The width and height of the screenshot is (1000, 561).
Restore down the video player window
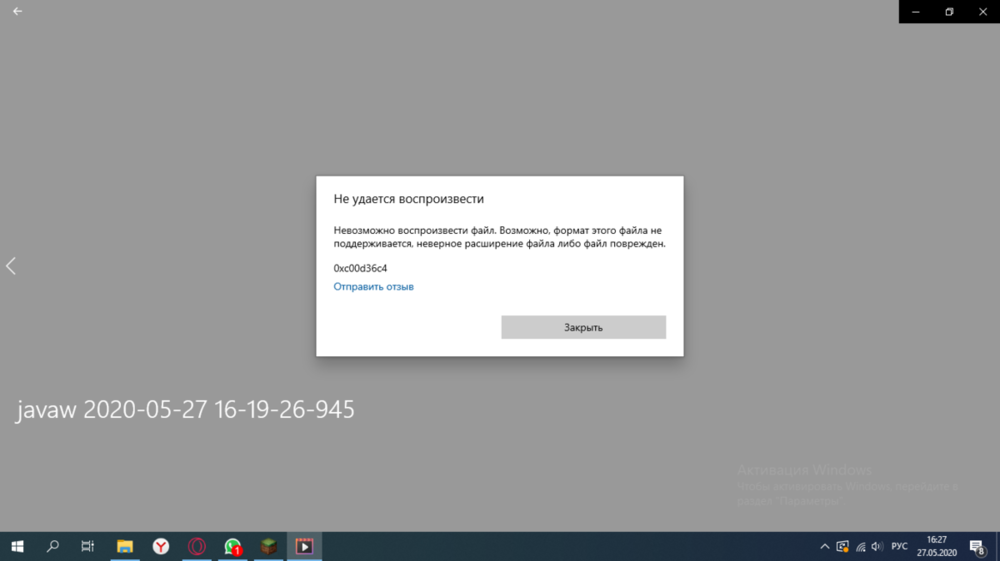[x=949, y=11]
